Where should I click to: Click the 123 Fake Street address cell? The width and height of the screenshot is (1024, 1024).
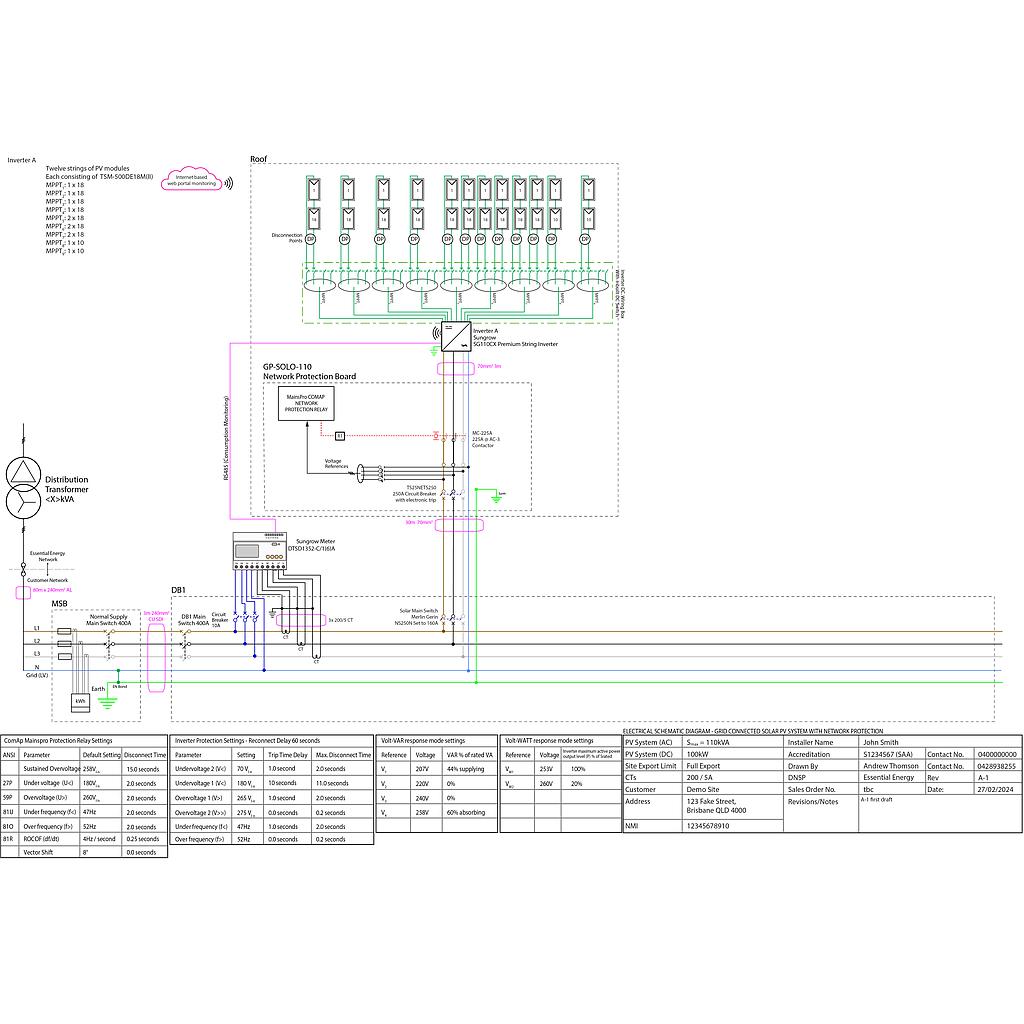point(733,806)
